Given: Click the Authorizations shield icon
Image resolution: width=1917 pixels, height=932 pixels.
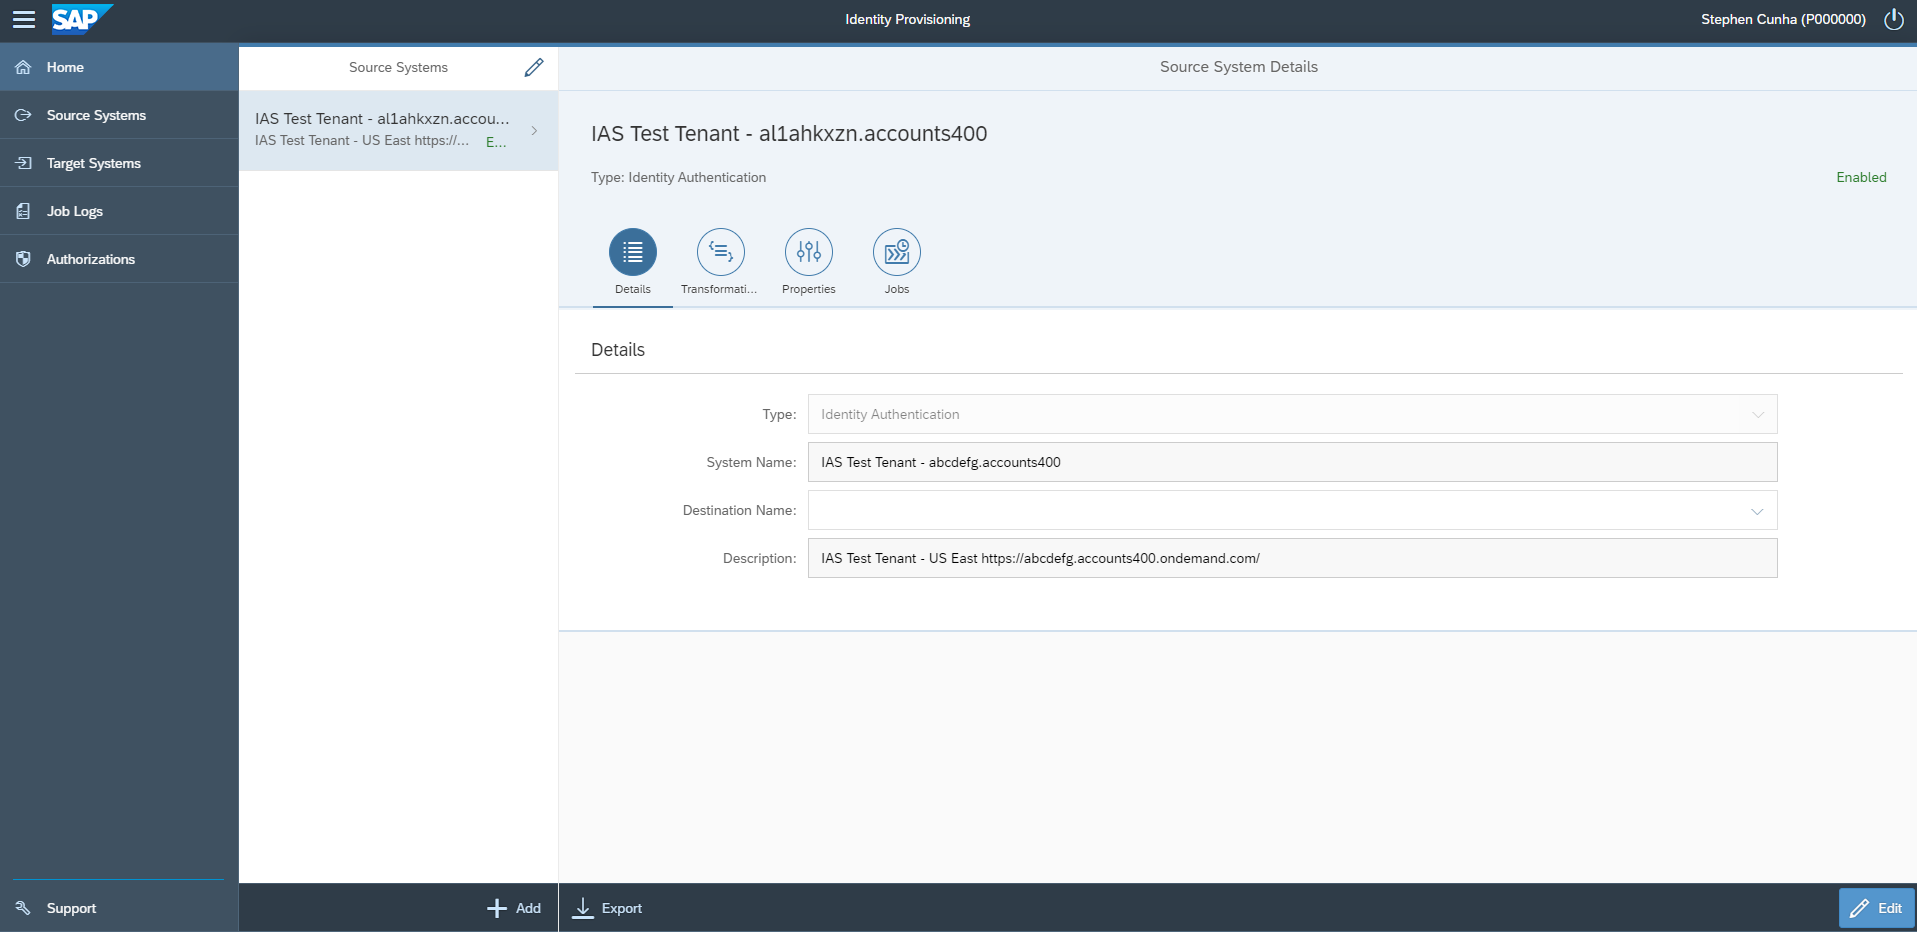Looking at the screenshot, I should tap(23, 259).
